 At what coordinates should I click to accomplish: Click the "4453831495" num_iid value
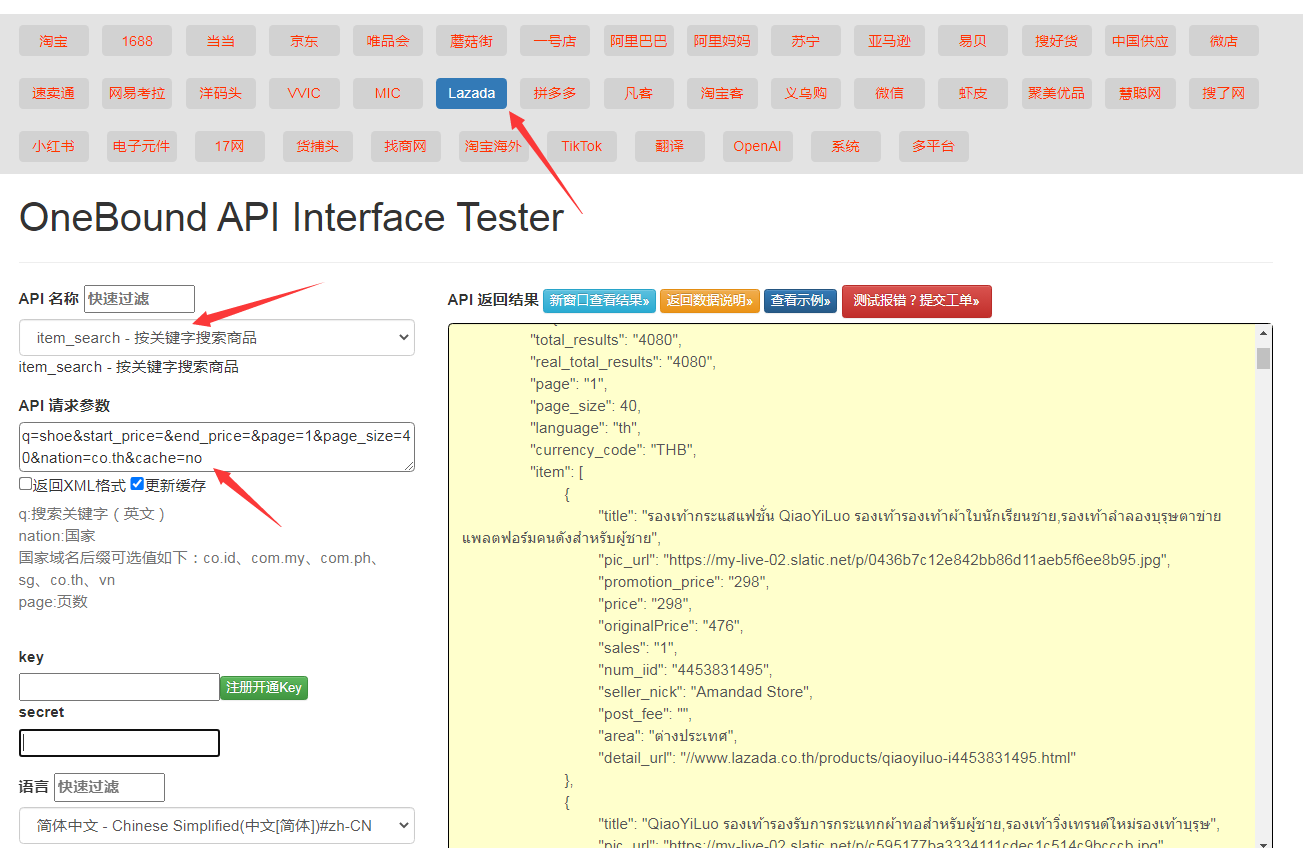point(721,670)
